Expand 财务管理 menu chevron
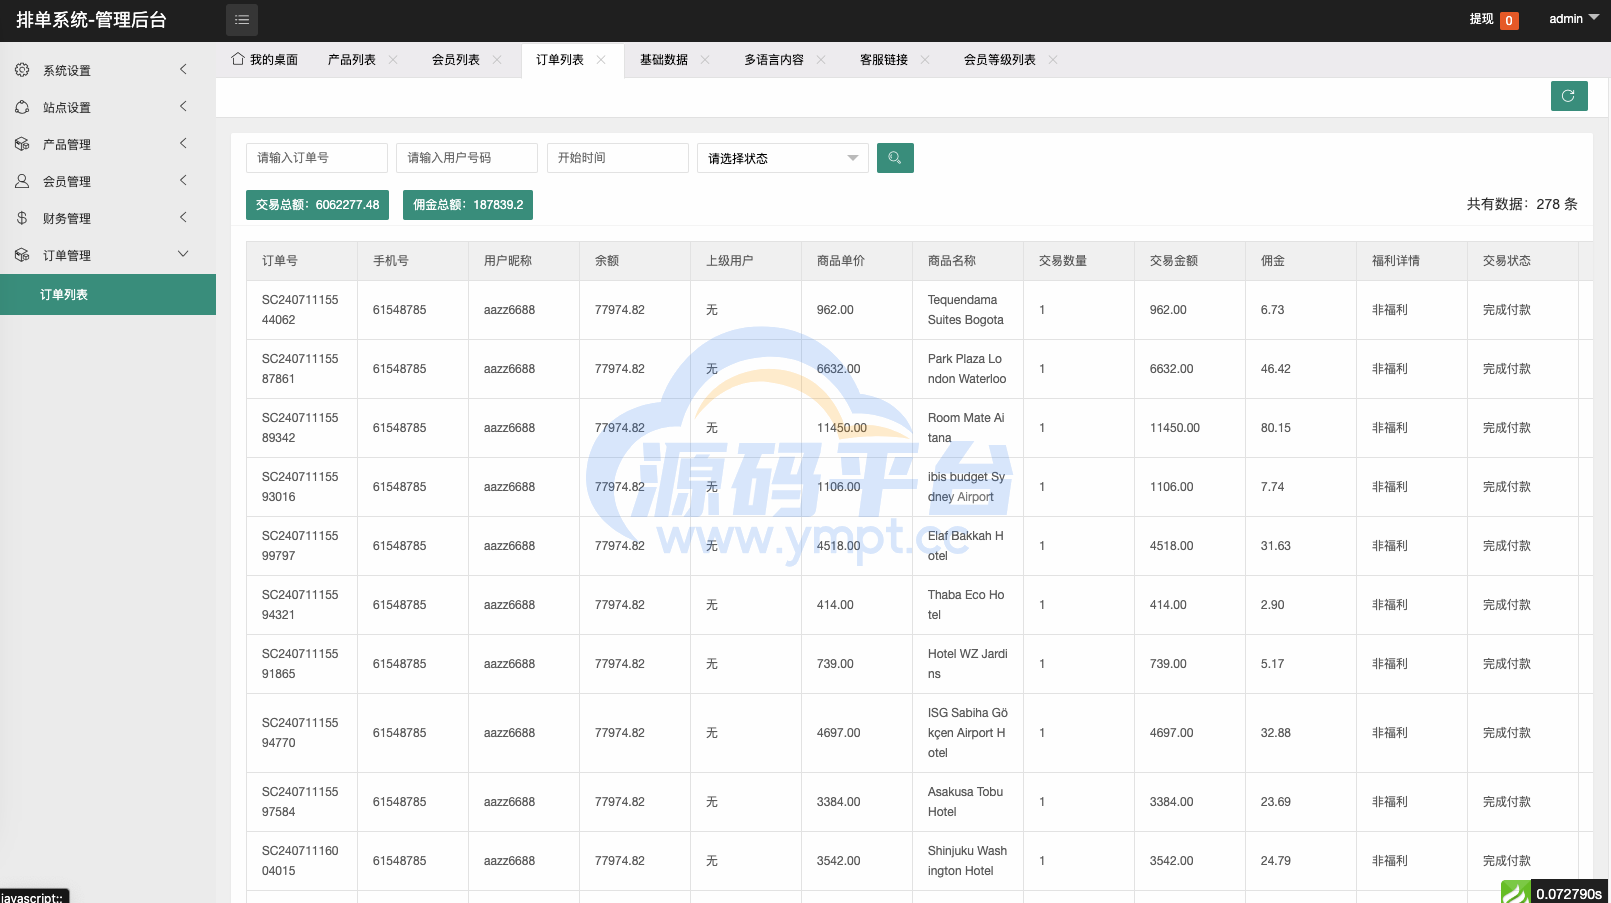 tap(183, 217)
